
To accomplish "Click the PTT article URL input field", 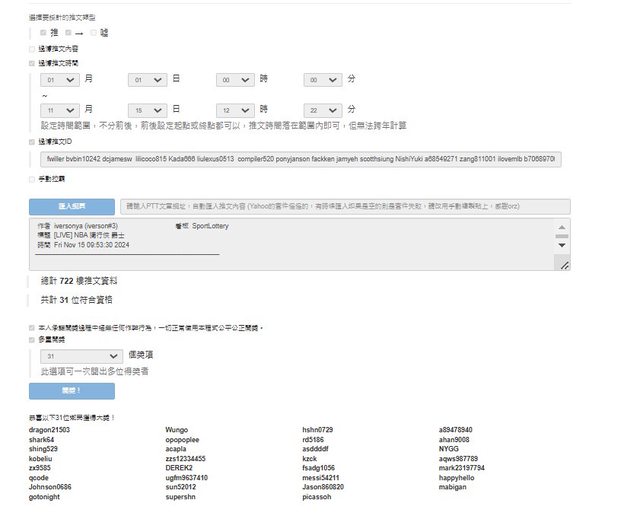I will coord(345,206).
